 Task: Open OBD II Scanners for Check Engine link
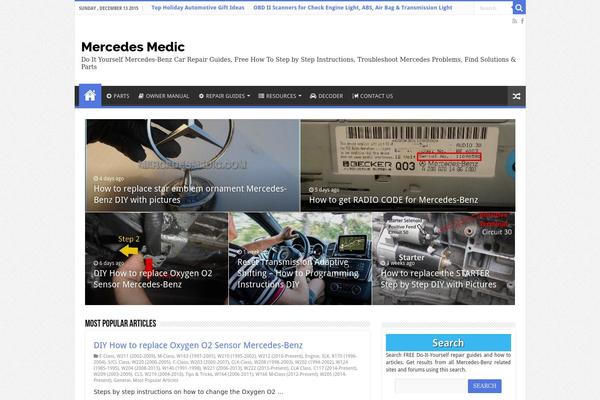click(353, 8)
